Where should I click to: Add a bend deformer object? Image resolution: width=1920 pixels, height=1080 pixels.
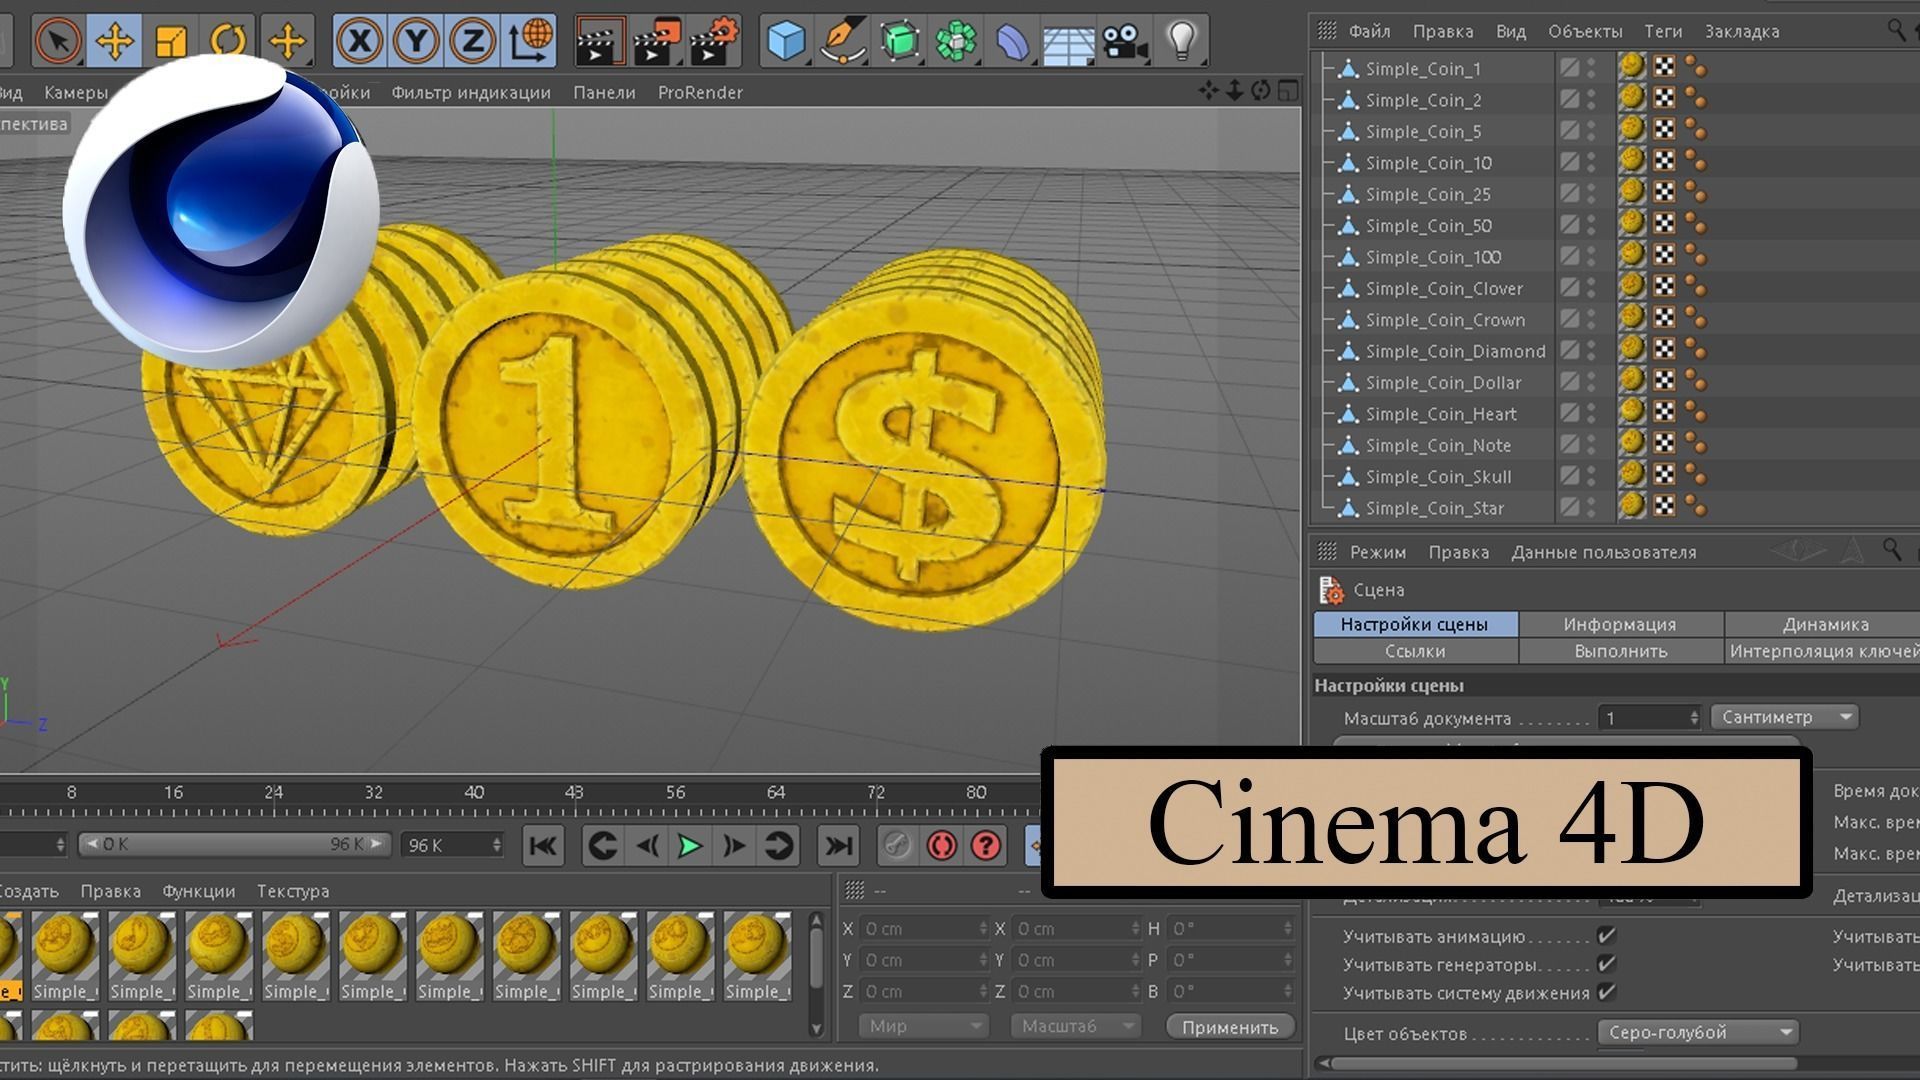coord(1012,41)
